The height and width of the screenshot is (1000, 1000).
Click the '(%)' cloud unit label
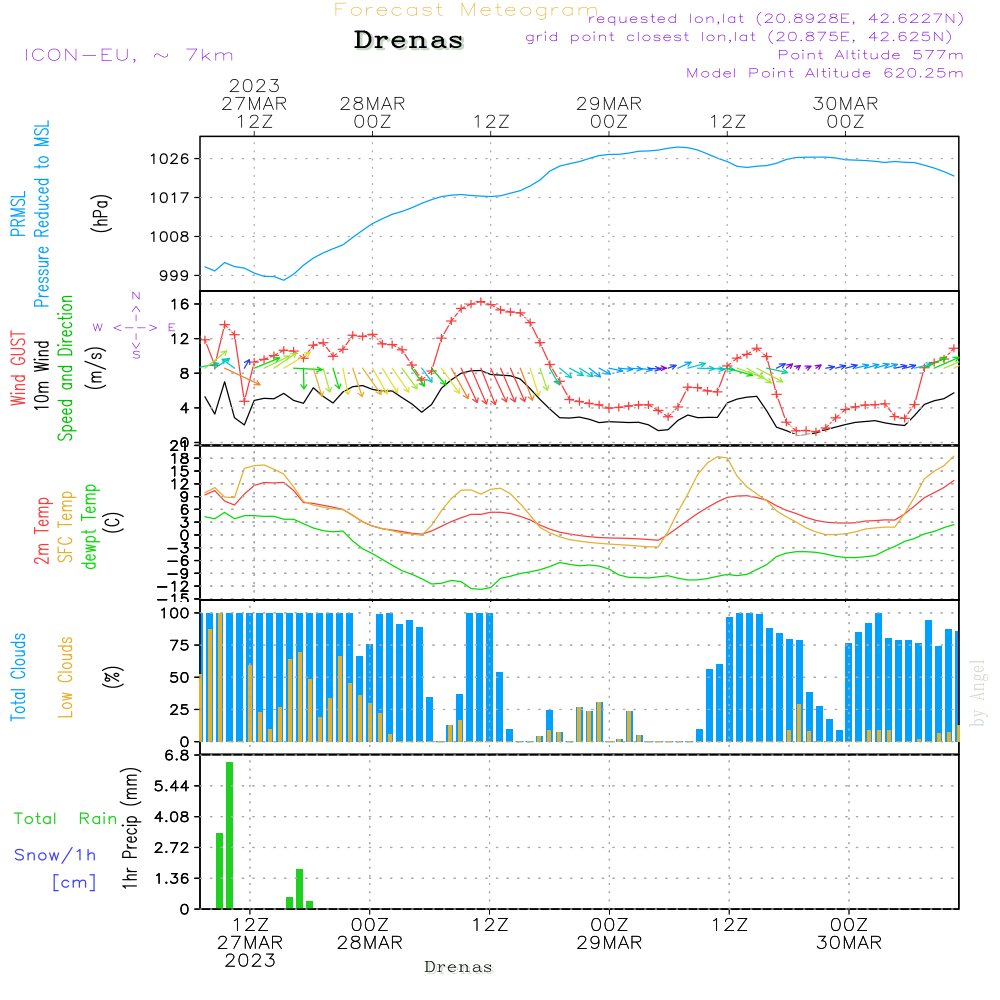click(x=112, y=677)
